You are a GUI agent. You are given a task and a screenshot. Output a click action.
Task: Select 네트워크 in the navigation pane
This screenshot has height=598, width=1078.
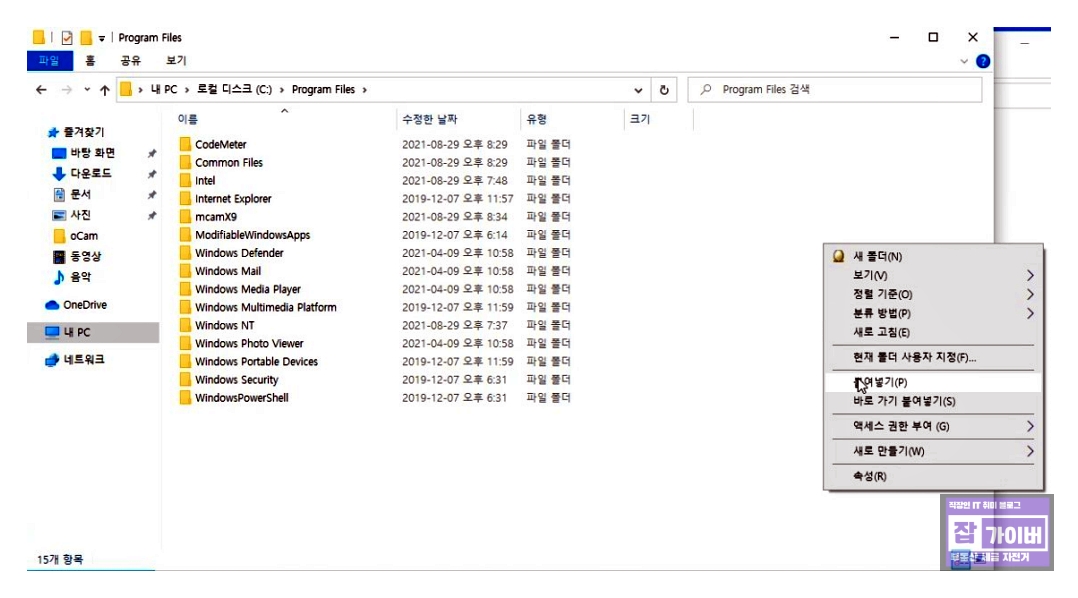83,359
